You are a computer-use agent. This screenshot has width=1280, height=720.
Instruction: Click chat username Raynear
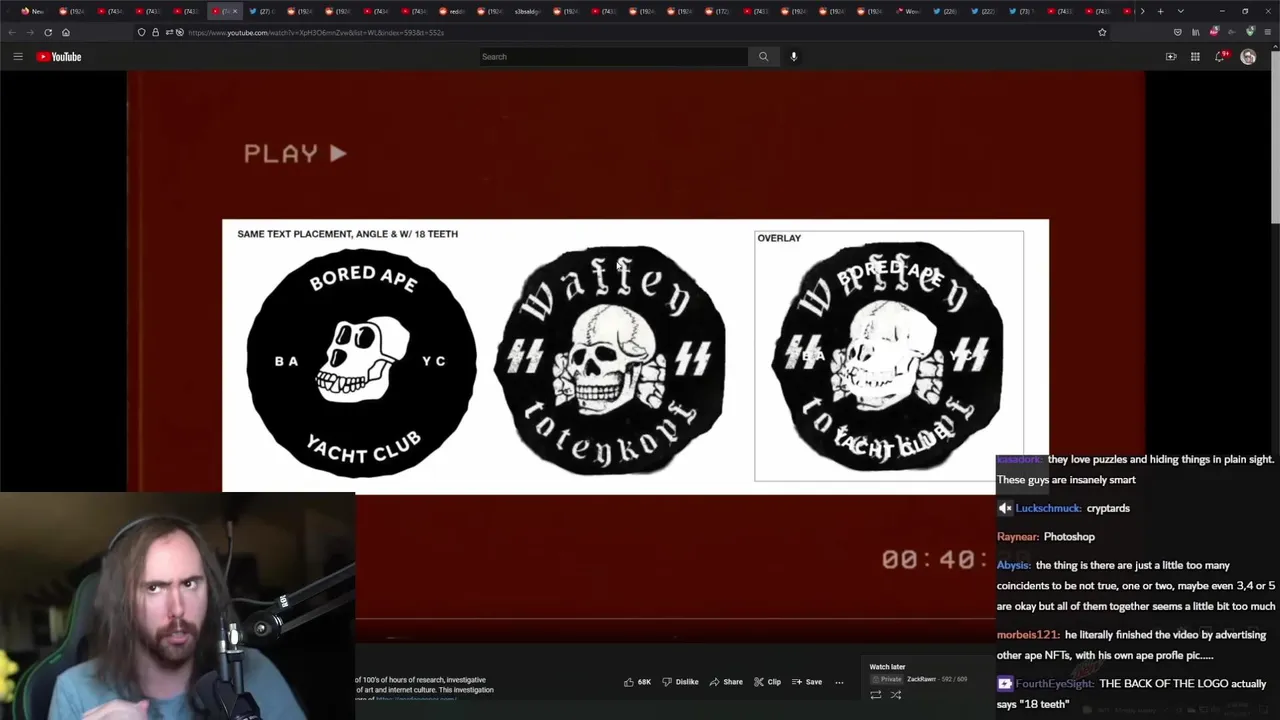coord(1017,537)
